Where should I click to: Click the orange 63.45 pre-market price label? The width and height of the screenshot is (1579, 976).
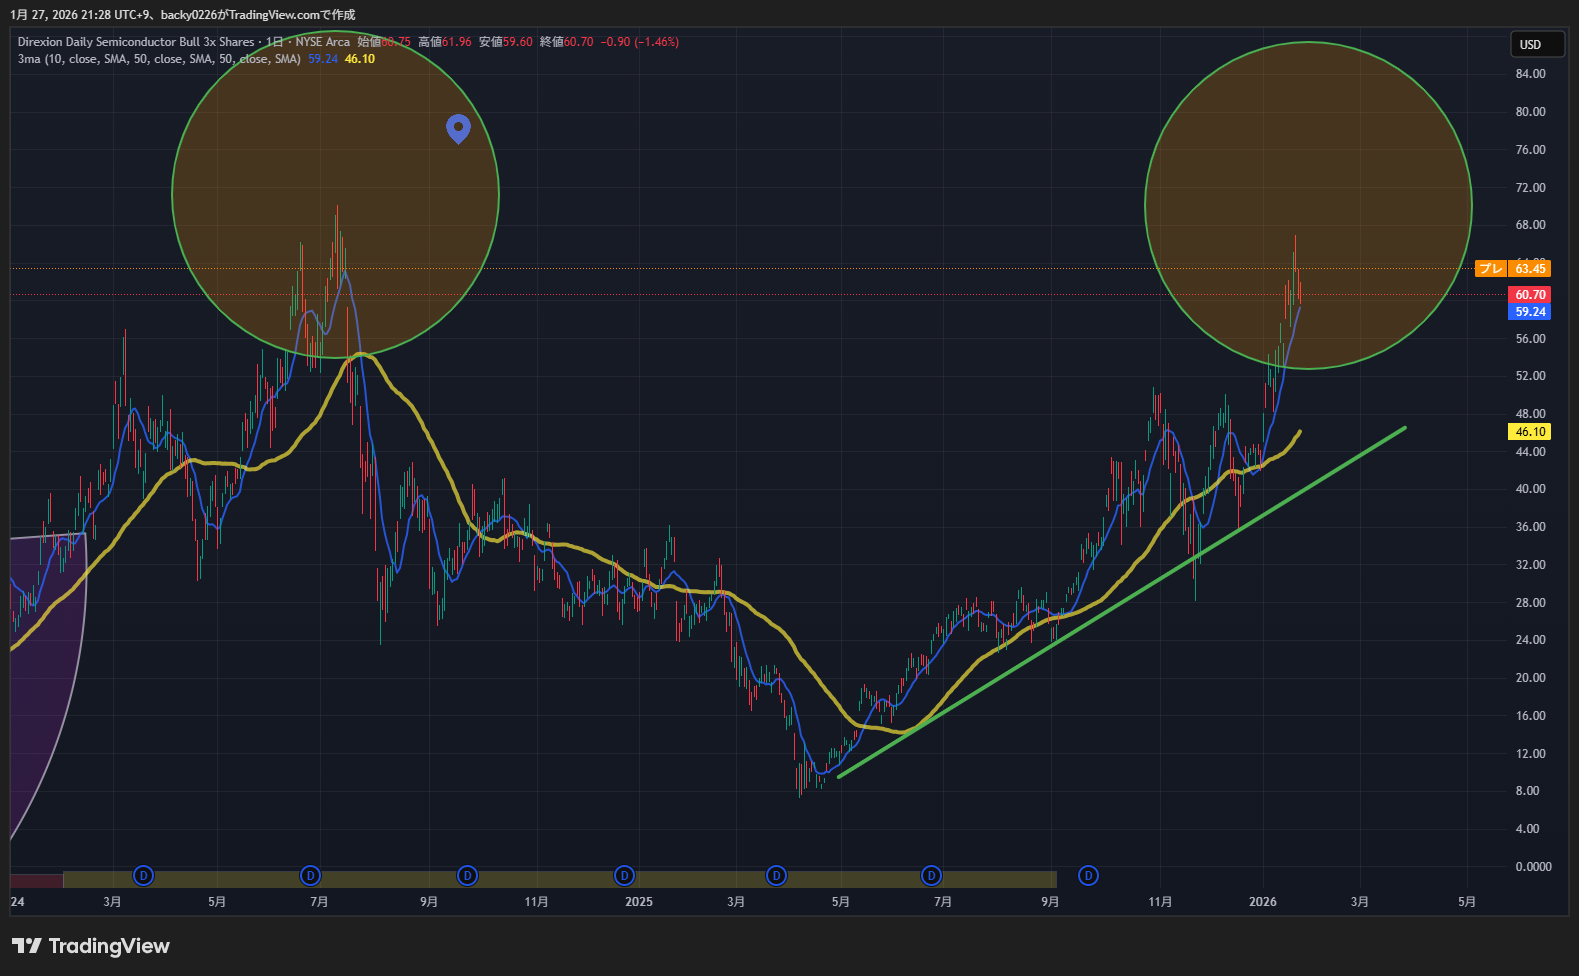[1528, 268]
